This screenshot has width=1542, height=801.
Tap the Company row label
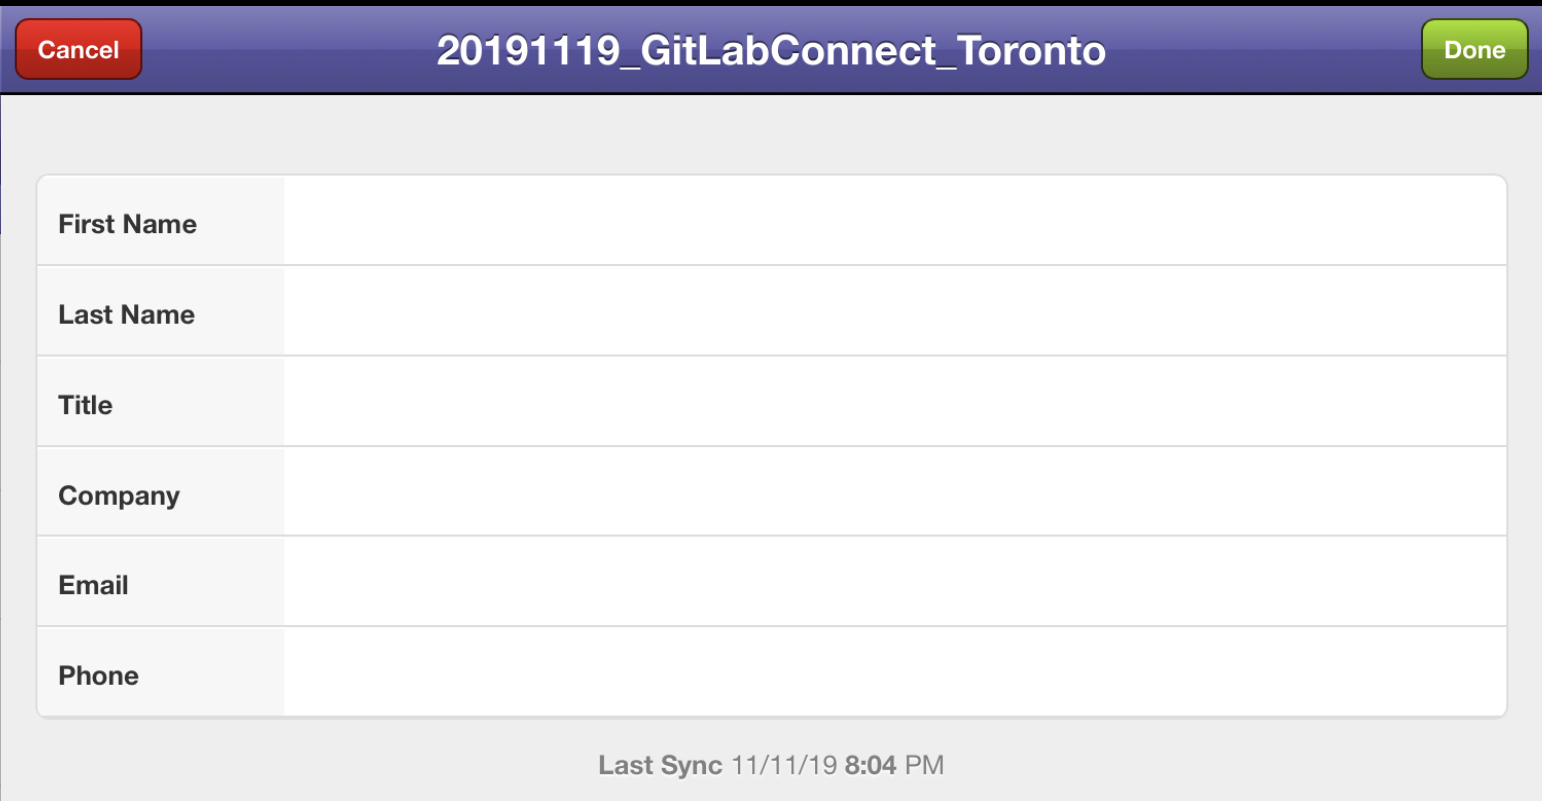[x=119, y=496]
